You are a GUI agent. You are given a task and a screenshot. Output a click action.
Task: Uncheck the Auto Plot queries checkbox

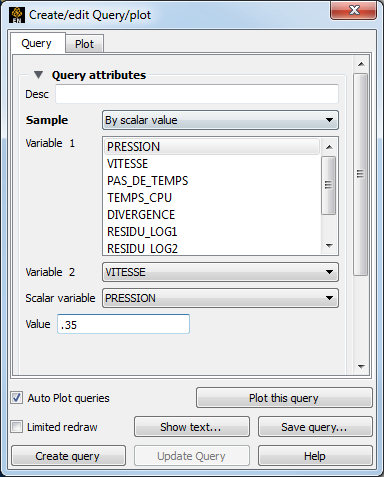(x=16, y=398)
